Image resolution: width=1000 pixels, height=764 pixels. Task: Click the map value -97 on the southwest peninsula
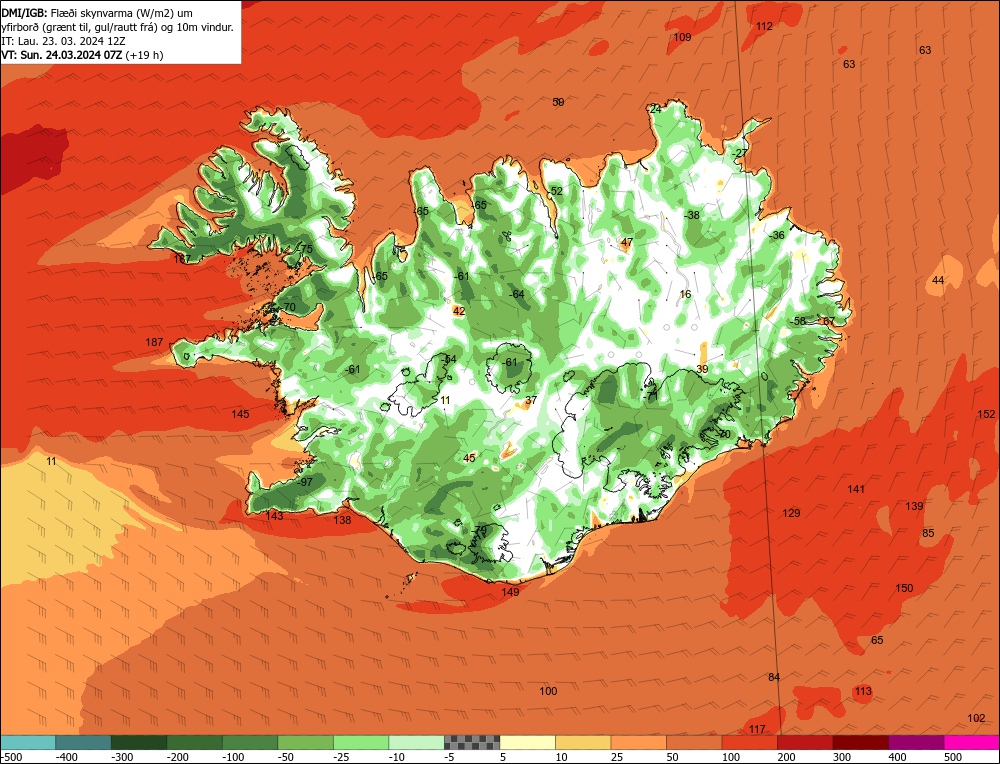pyautogui.click(x=304, y=481)
